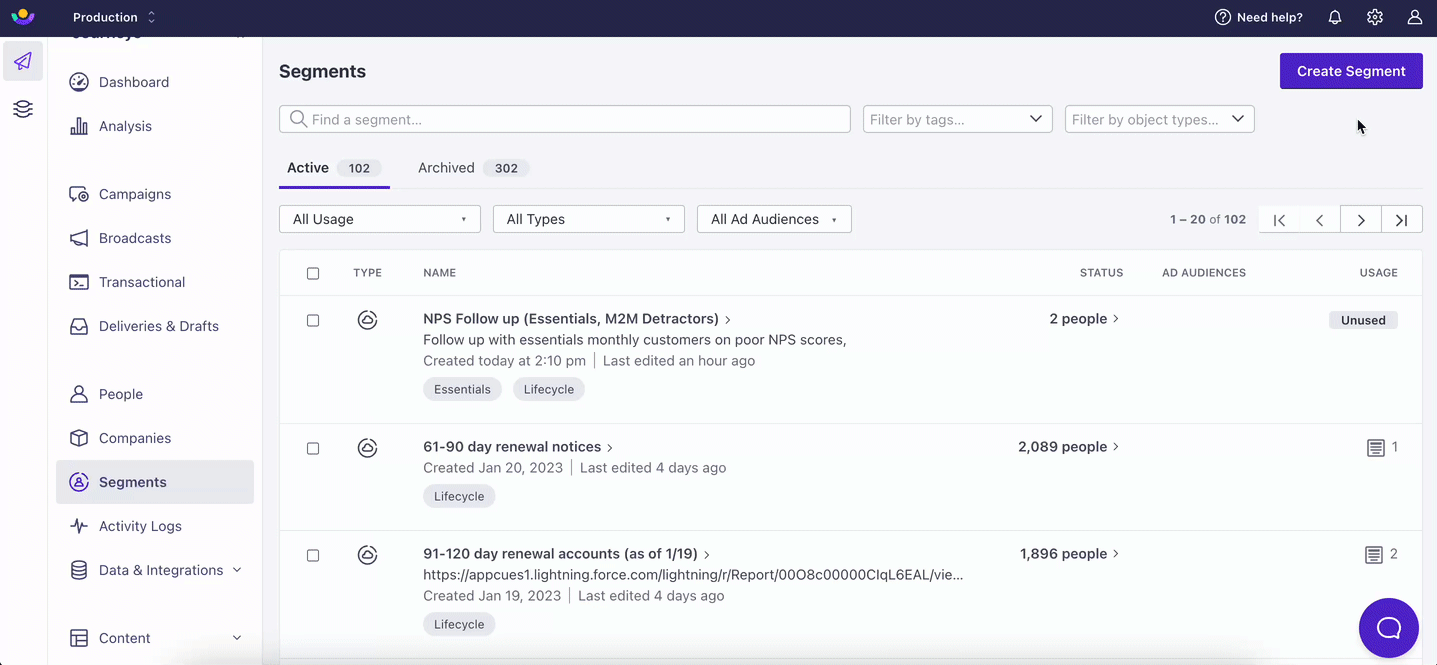Click the Analysis bar chart icon

click(79, 126)
